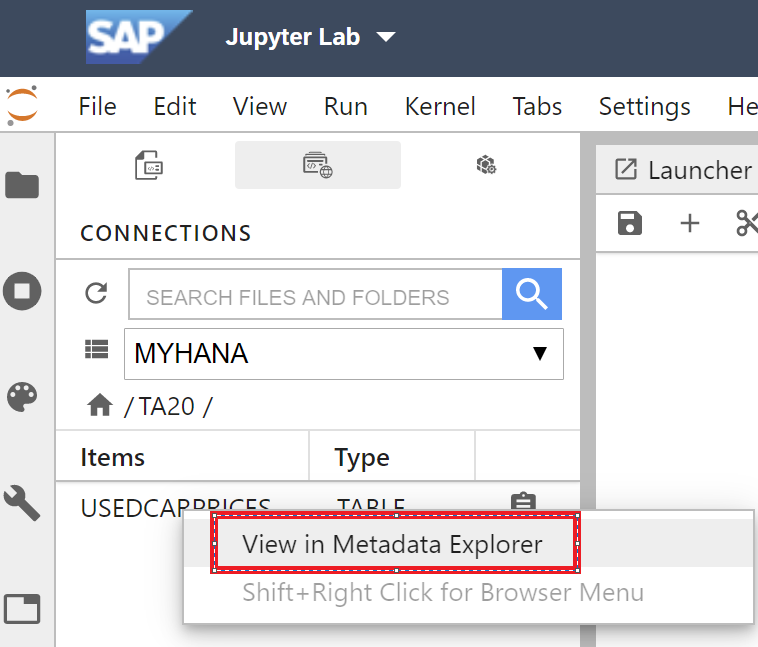Click the clipboard icon for USEDCARPRICES
758x647 pixels.
coord(523,501)
